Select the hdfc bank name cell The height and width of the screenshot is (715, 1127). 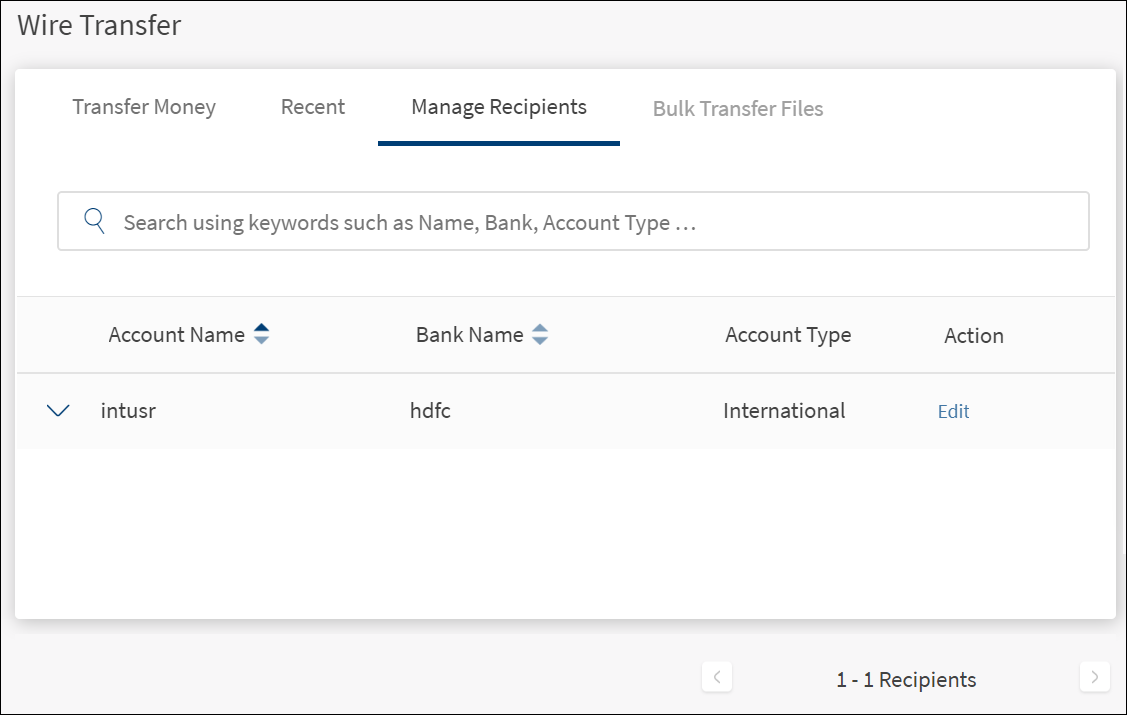point(430,411)
